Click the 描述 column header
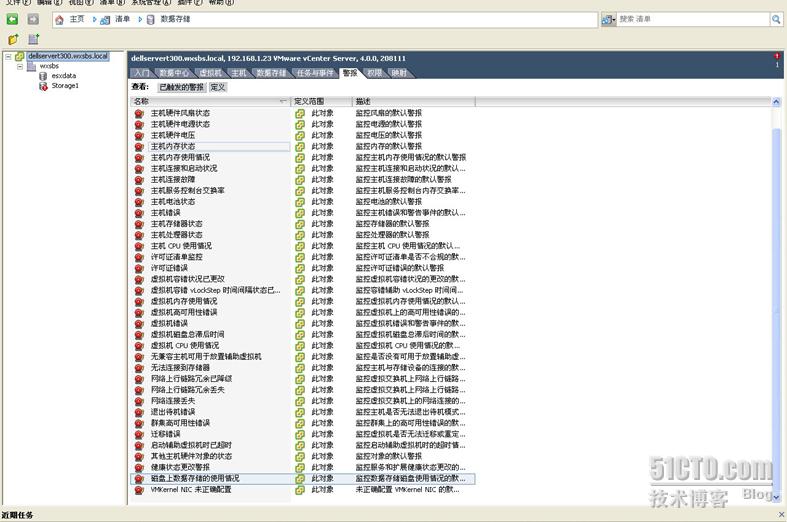 pos(414,101)
